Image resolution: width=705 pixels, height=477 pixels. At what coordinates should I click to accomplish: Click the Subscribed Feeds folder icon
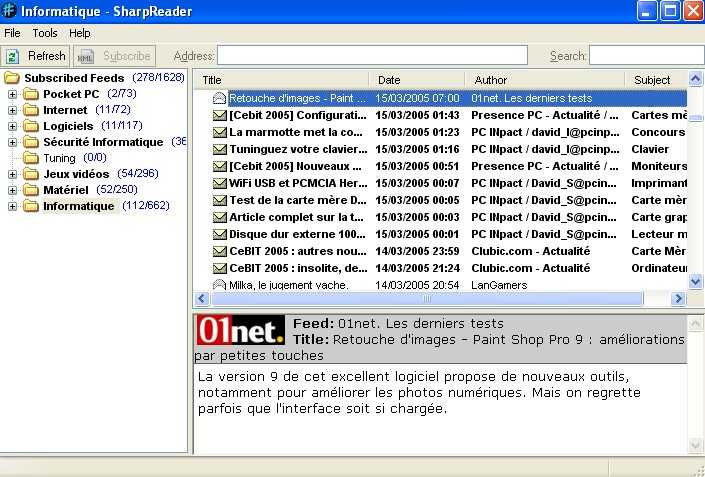tap(12, 78)
